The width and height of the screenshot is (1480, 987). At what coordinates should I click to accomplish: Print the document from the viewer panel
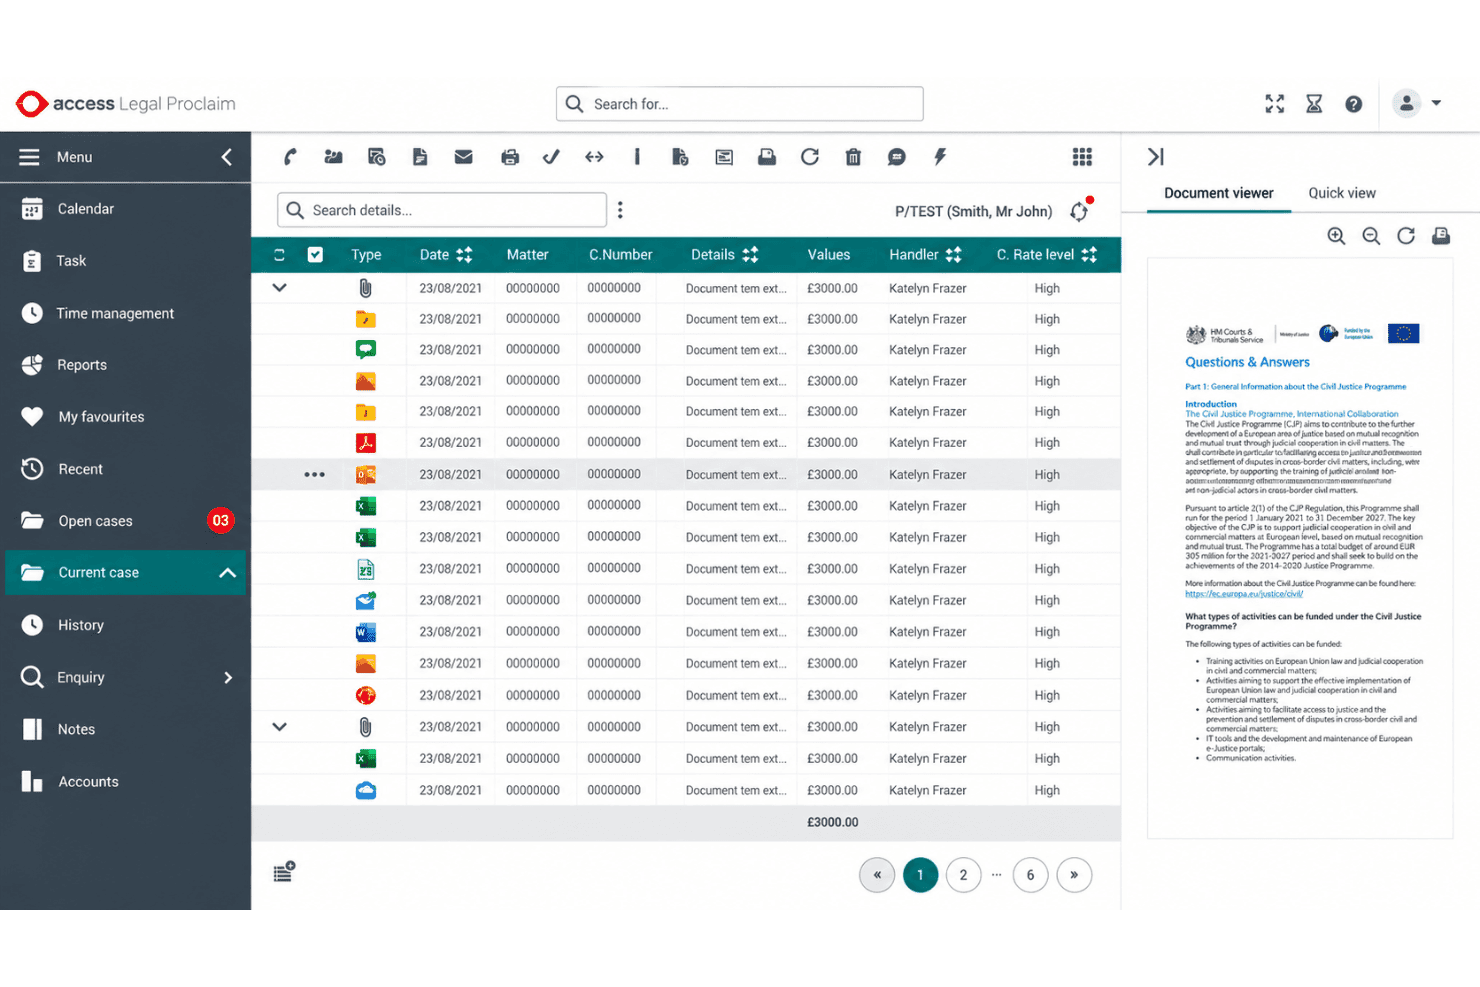[x=1441, y=236]
